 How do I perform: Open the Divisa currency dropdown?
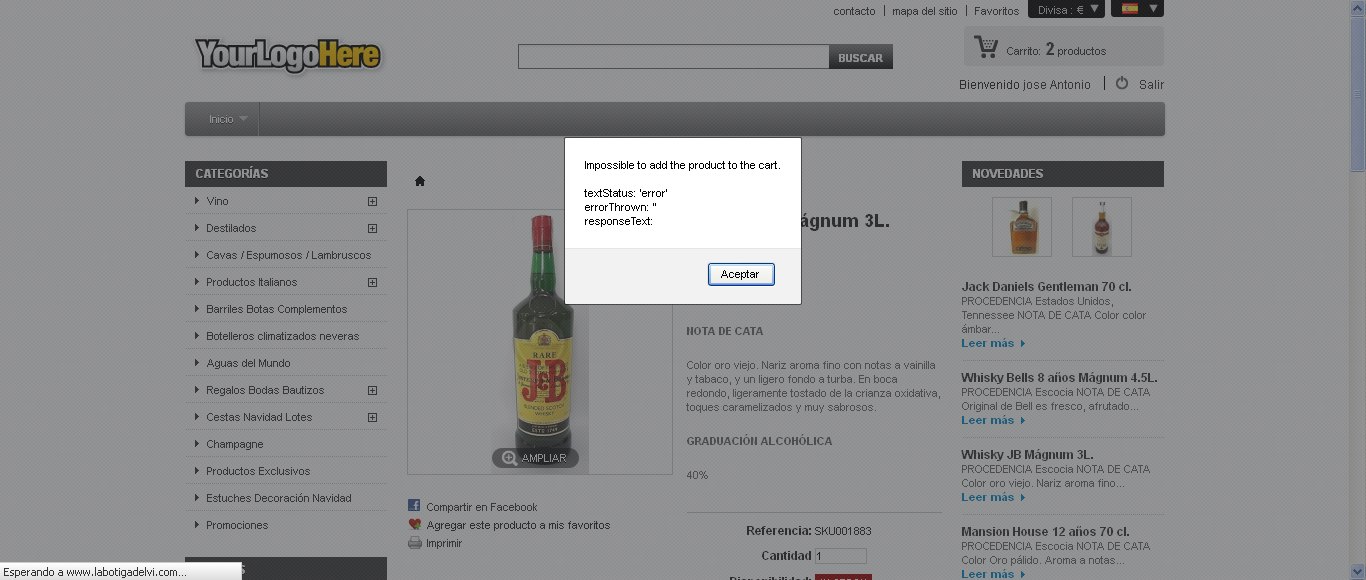click(x=1066, y=9)
